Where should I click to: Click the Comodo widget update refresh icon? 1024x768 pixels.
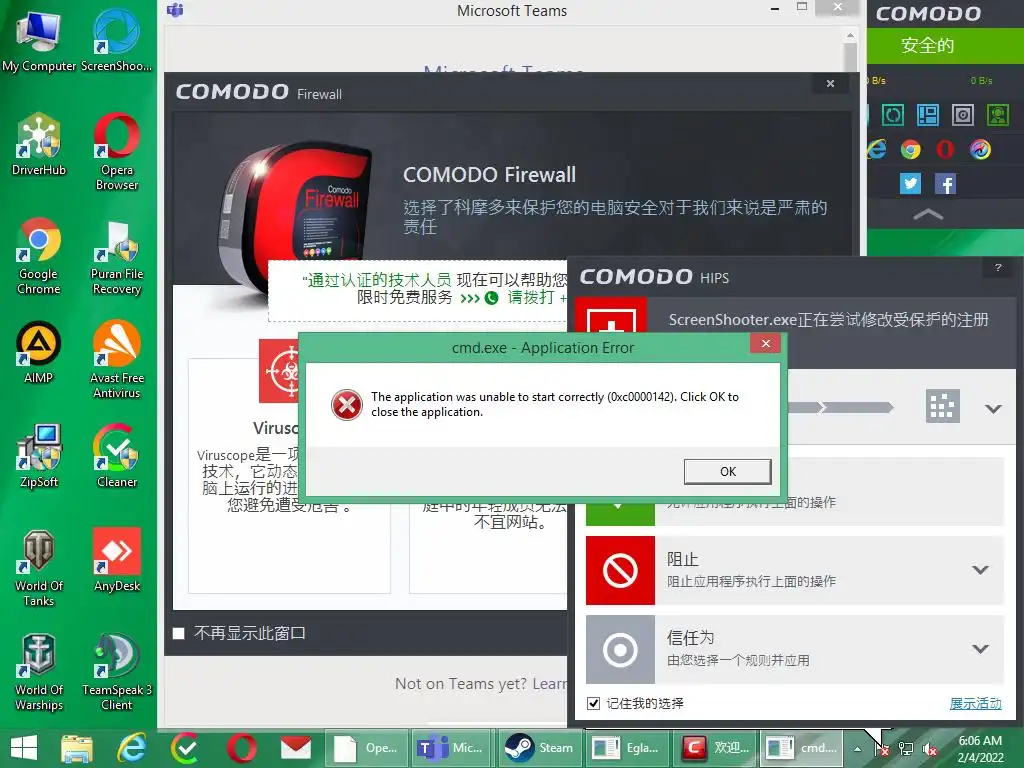pos(893,116)
